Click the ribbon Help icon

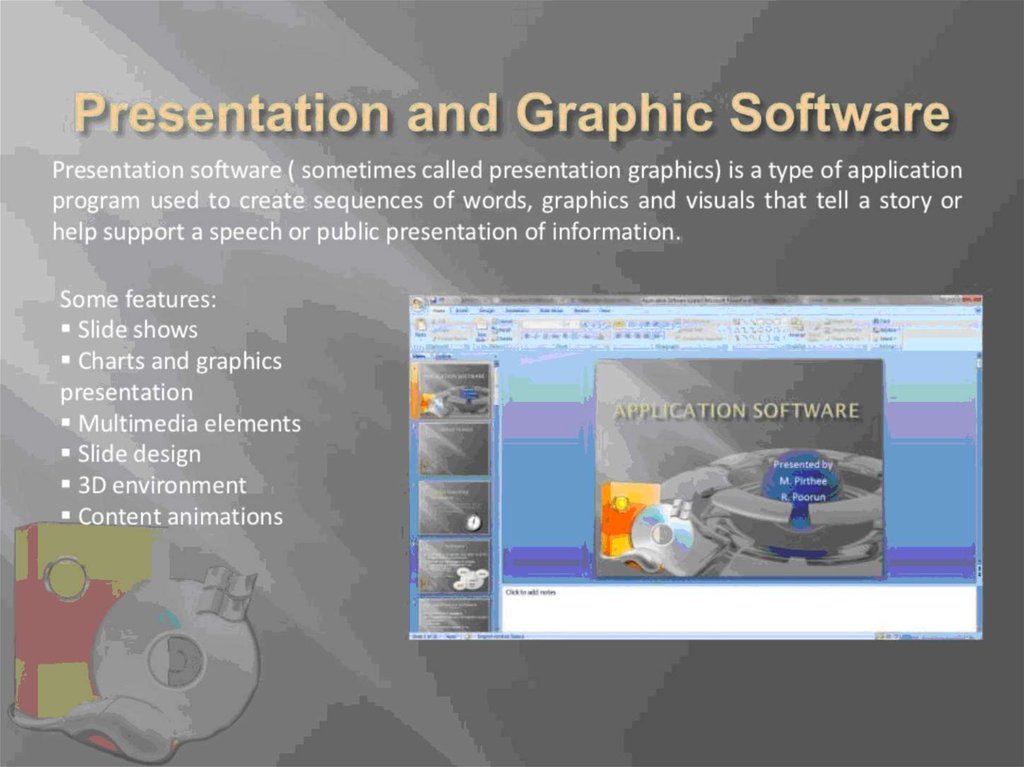(x=978, y=311)
